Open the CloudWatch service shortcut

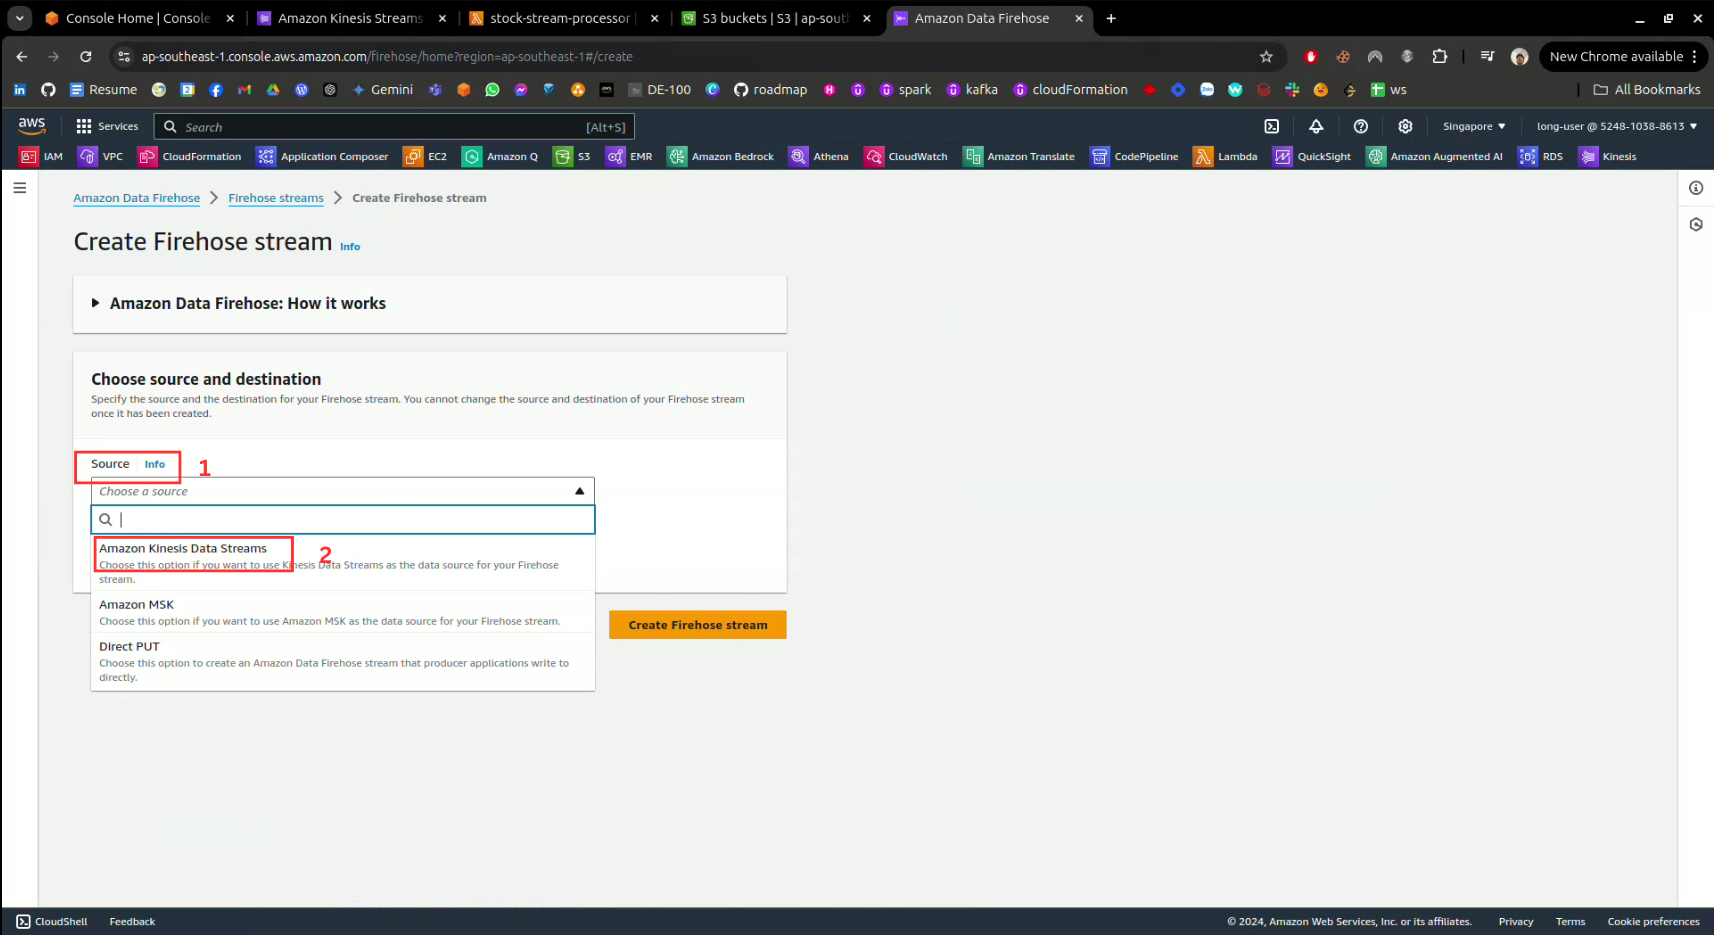pyautogui.click(x=906, y=156)
